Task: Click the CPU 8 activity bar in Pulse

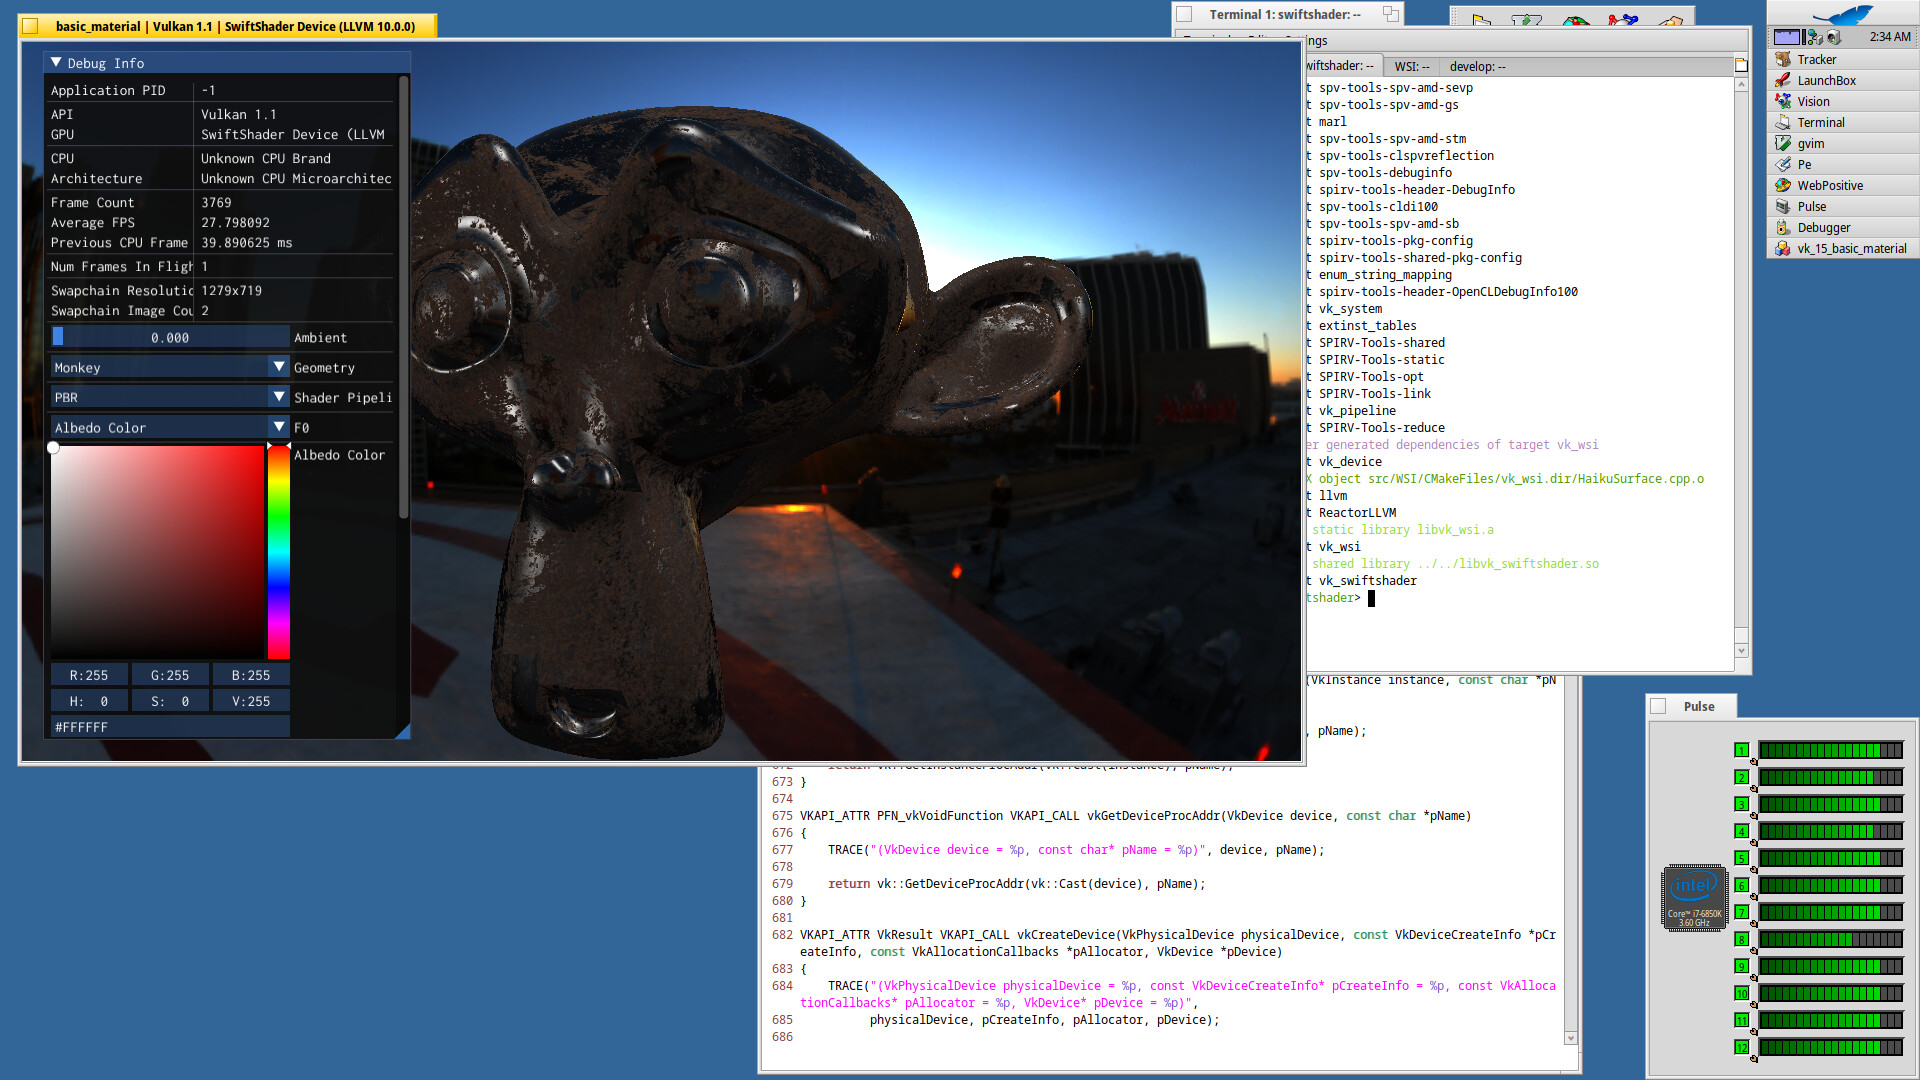Action: [x=1830, y=939]
